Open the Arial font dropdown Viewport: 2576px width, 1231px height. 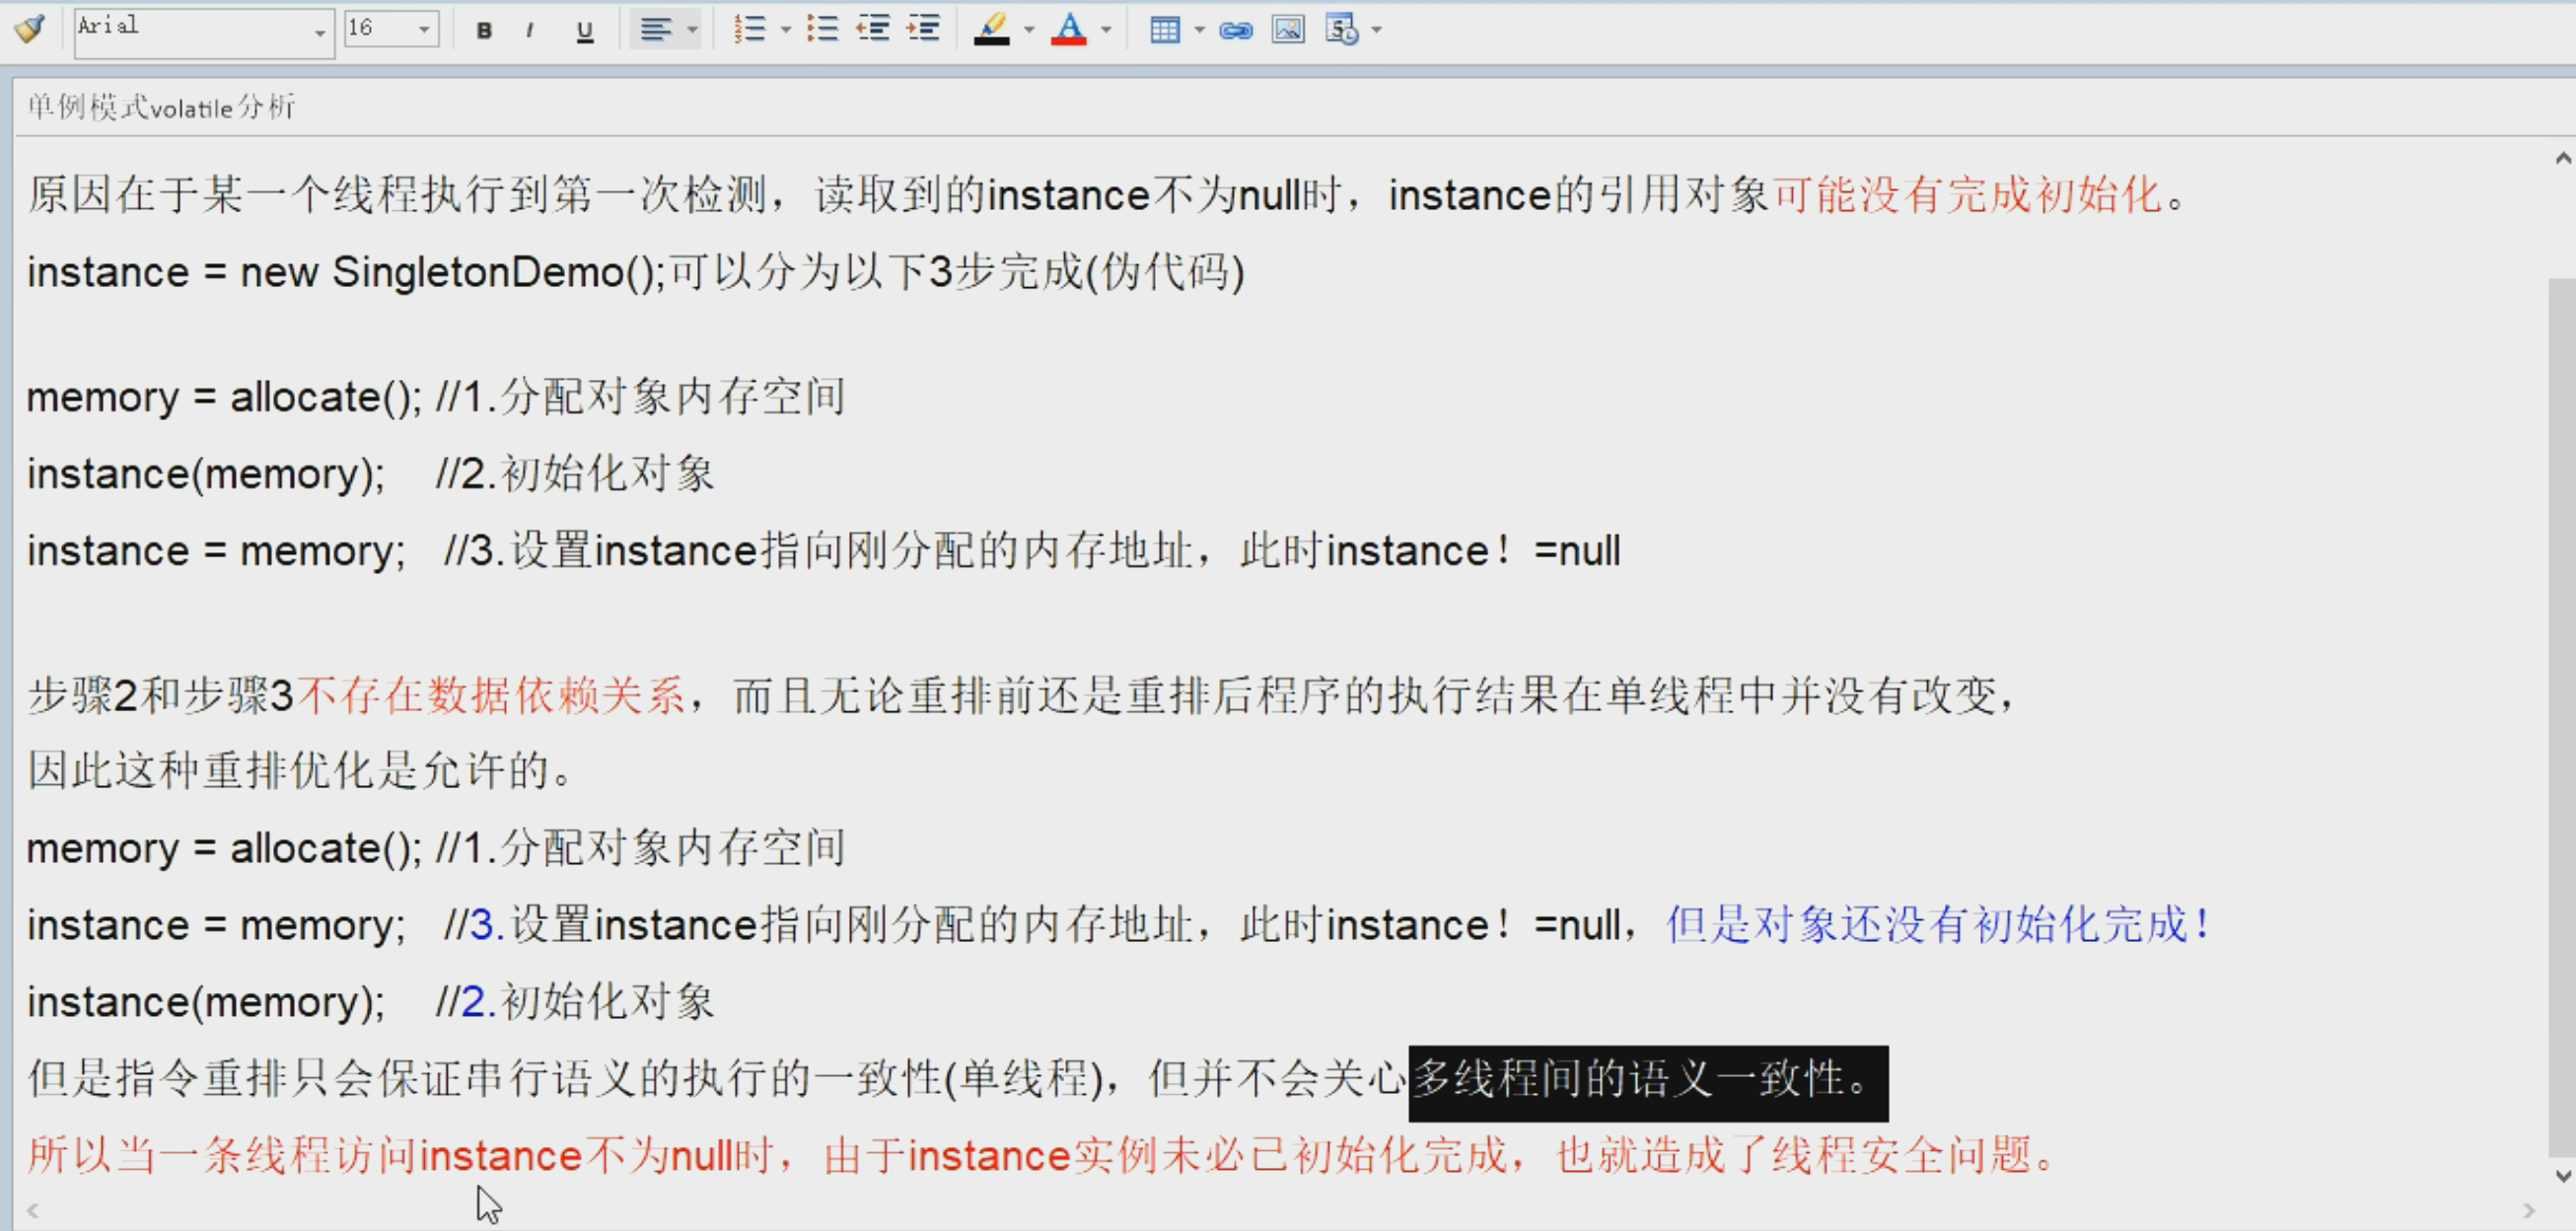click(x=319, y=33)
